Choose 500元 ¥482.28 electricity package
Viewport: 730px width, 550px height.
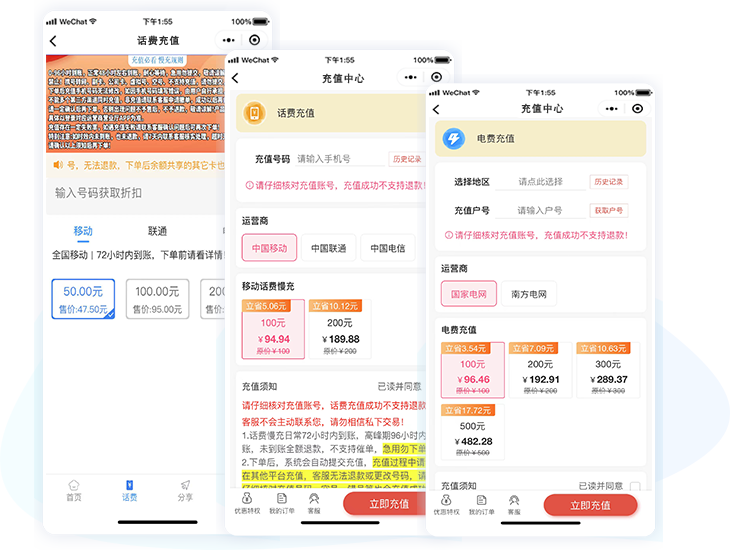(x=473, y=432)
